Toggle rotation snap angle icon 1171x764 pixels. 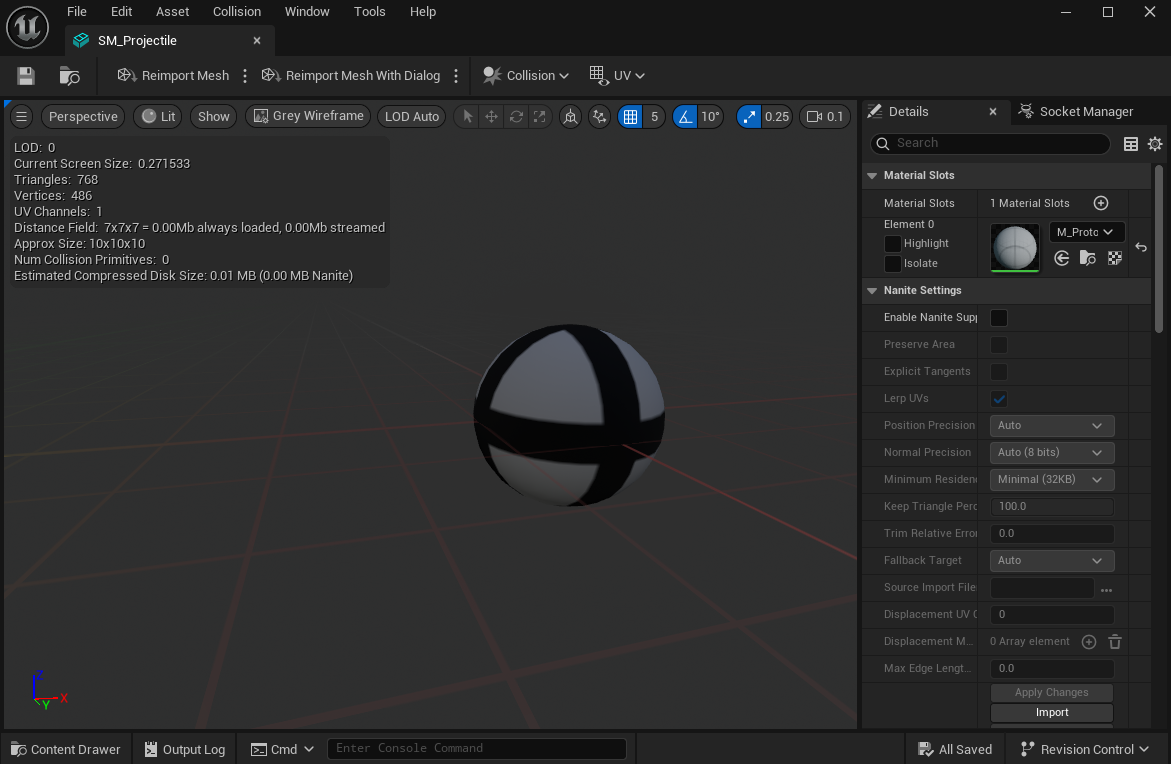point(685,116)
